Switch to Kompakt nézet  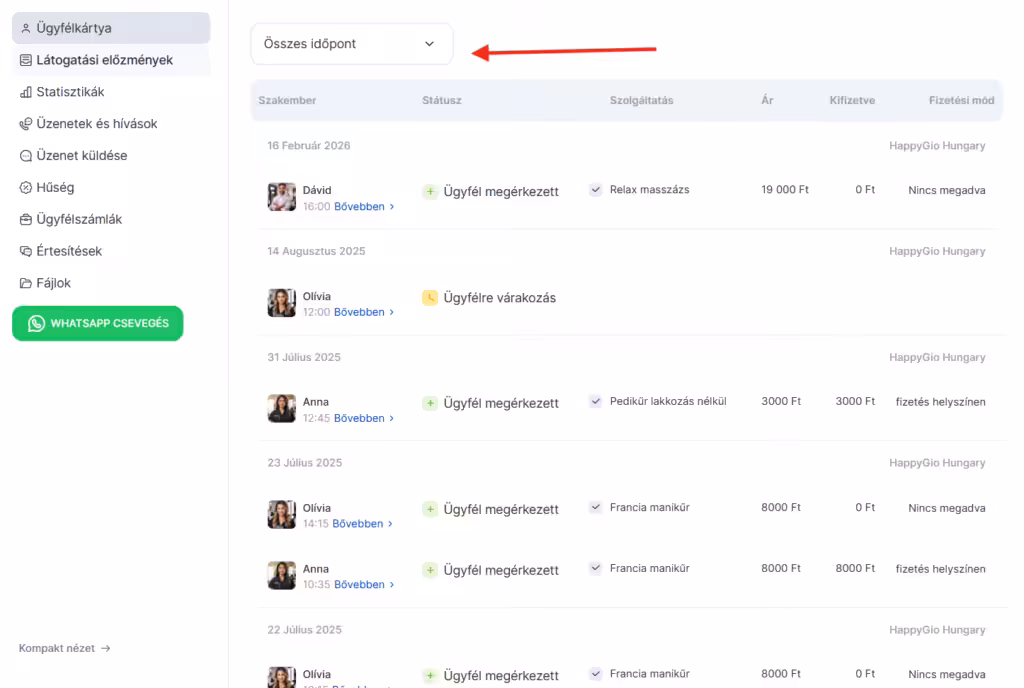pyautogui.click(x=64, y=649)
